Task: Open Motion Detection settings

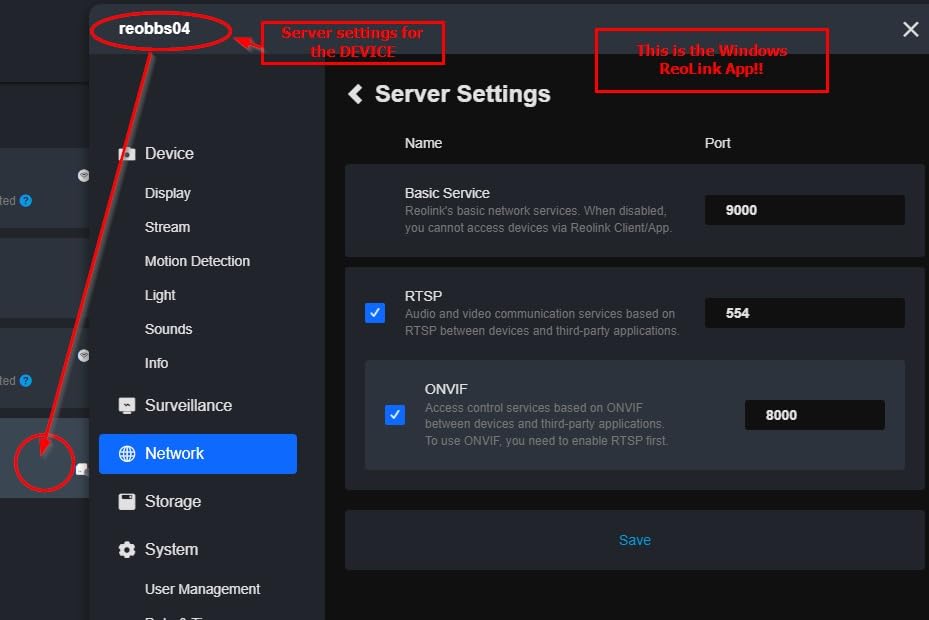Action: 197,261
